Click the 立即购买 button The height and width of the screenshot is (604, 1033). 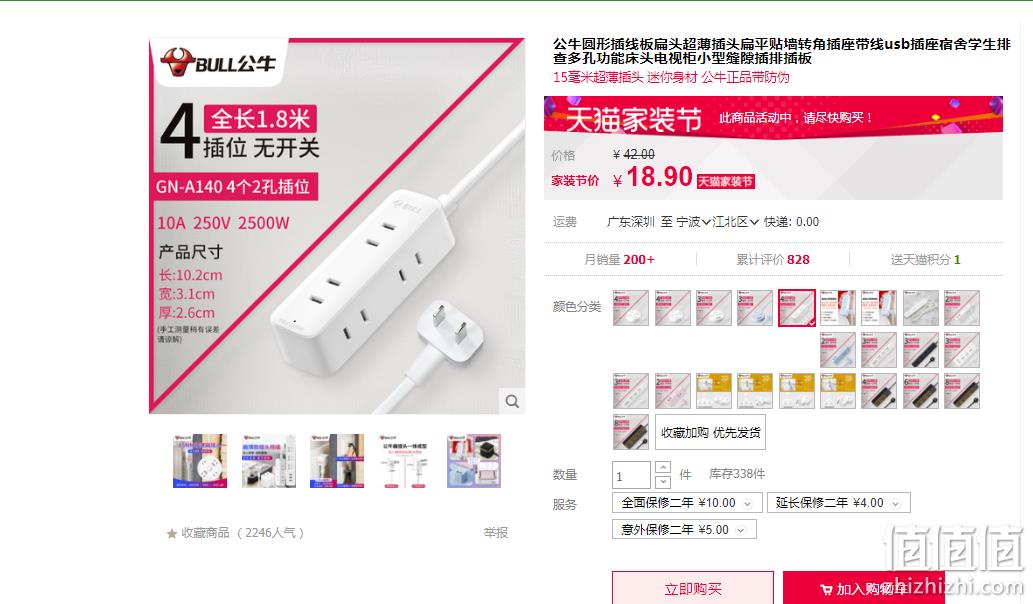pos(692,588)
